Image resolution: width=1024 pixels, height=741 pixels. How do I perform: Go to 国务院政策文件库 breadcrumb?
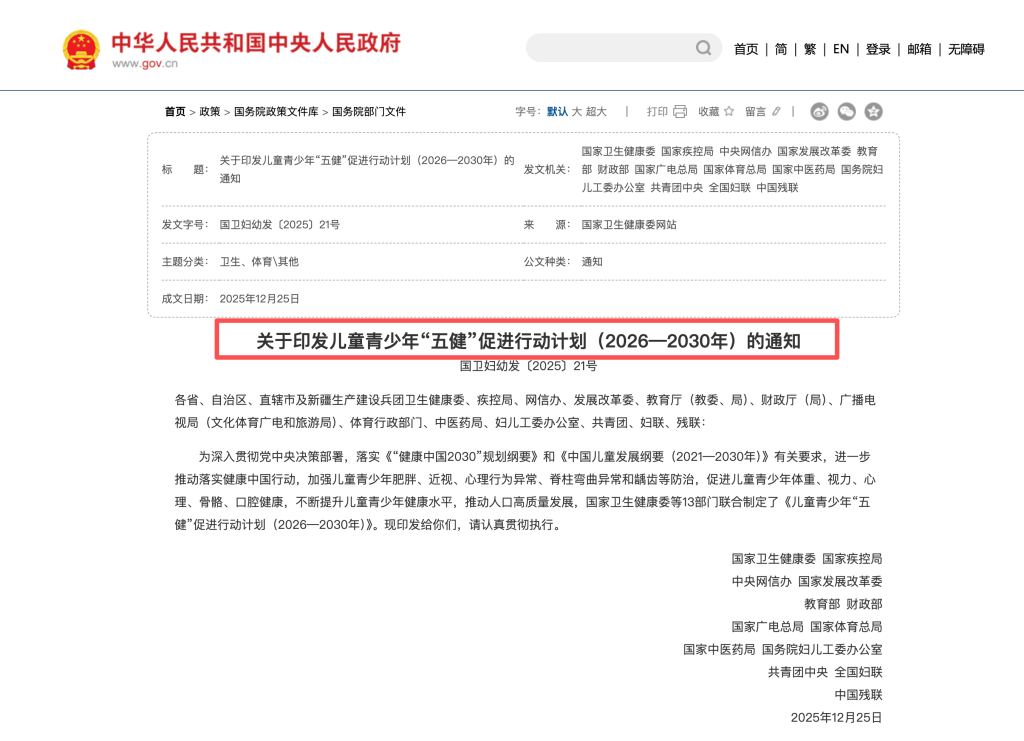[276, 112]
